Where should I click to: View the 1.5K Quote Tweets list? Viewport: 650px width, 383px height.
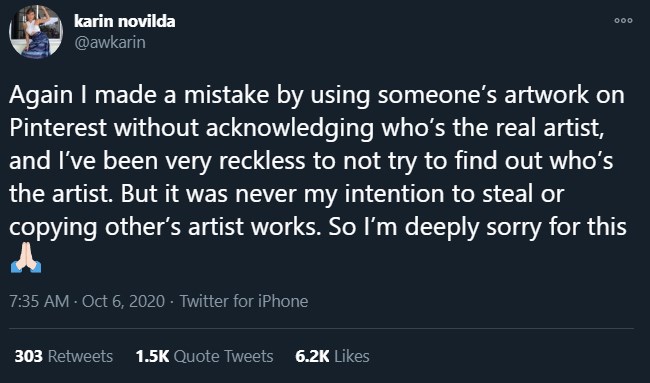[204, 356]
